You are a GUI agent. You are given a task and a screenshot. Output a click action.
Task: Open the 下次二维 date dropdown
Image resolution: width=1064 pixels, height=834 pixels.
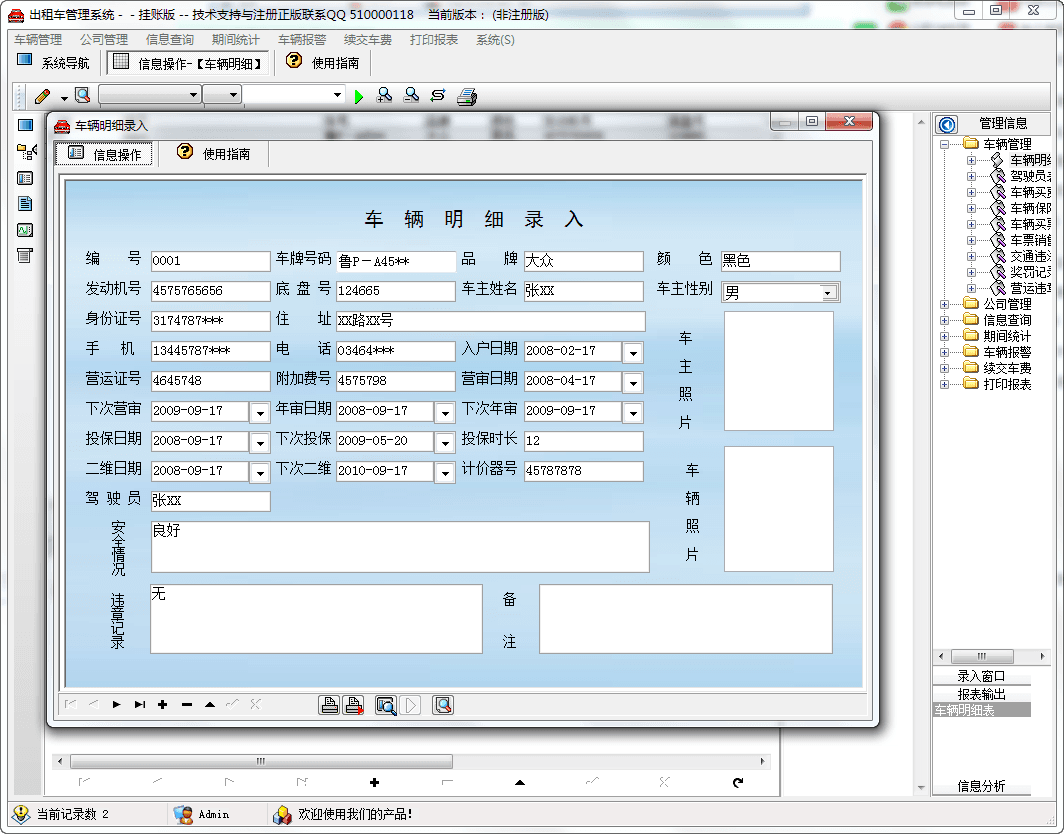(445, 472)
